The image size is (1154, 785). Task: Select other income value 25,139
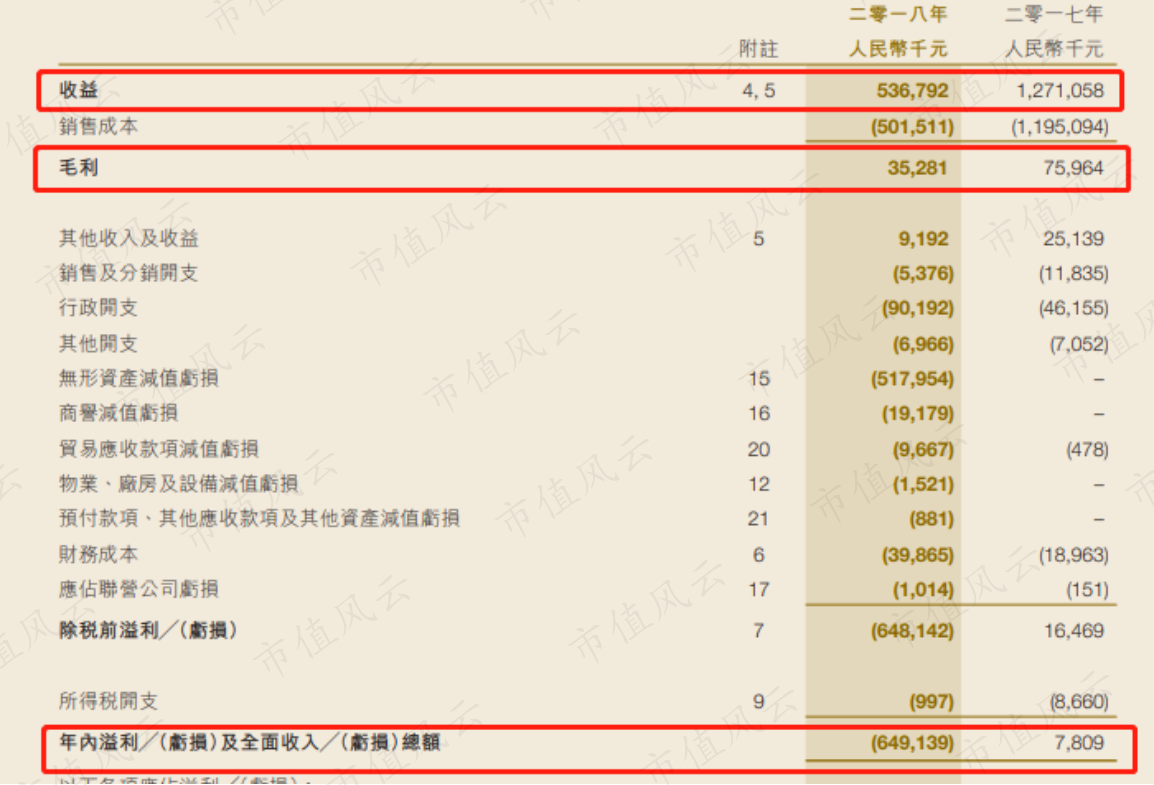pos(1073,238)
